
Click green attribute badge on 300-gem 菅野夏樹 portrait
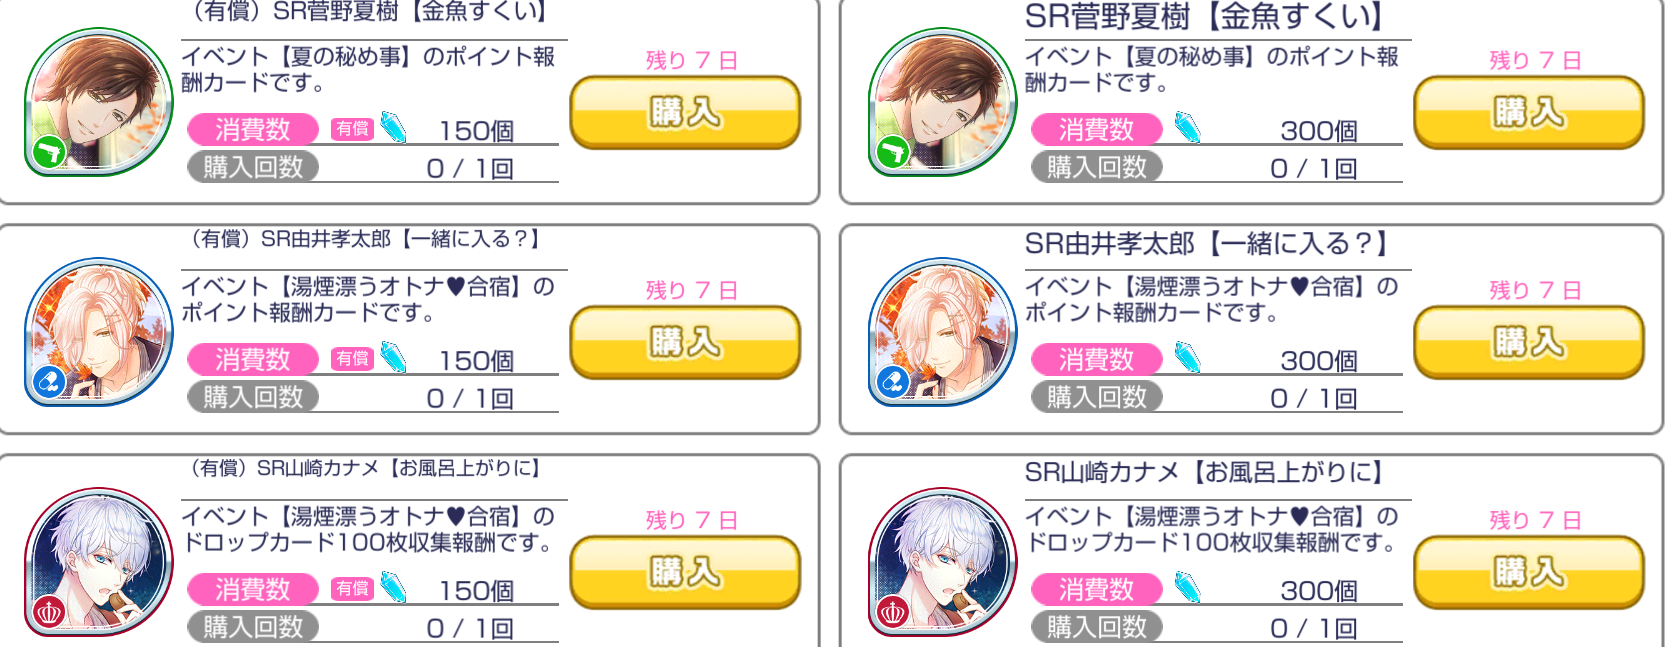pyautogui.click(x=892, y=153)
